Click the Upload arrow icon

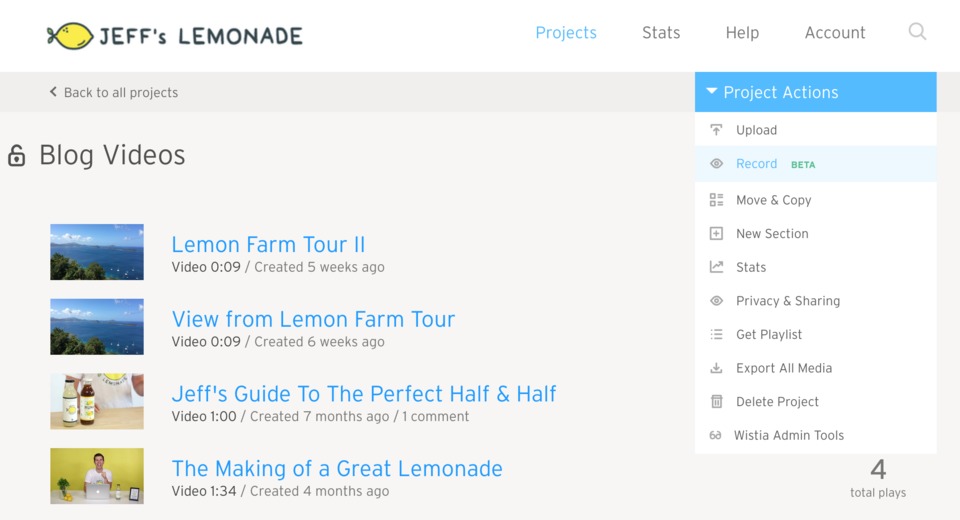tap(716, 130)
